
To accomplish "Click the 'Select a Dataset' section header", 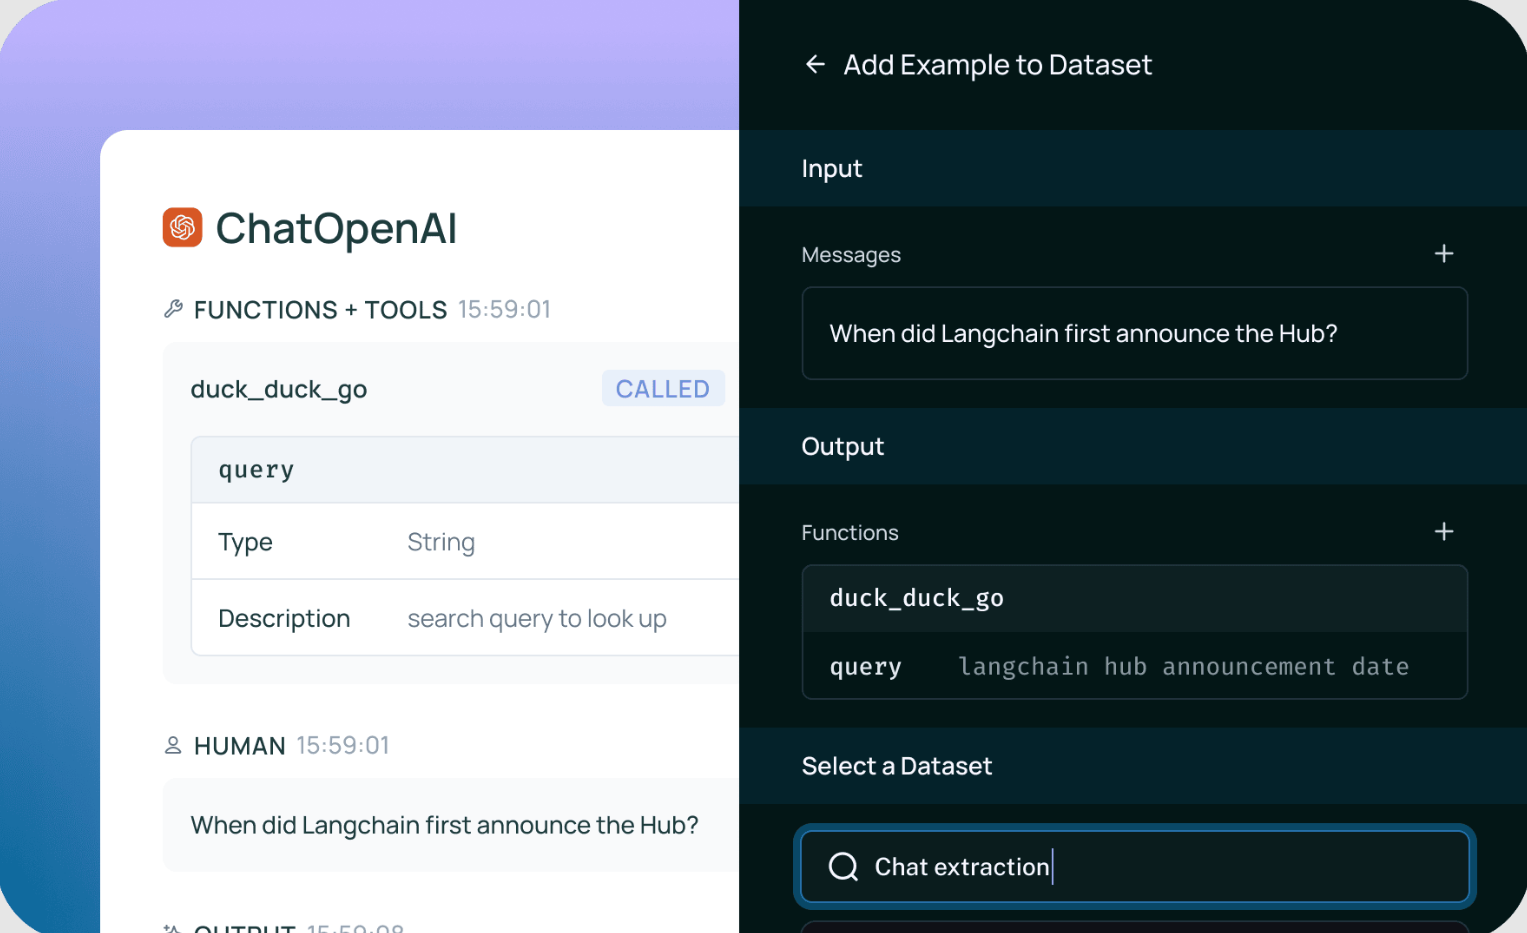I will pos(1133,766).
